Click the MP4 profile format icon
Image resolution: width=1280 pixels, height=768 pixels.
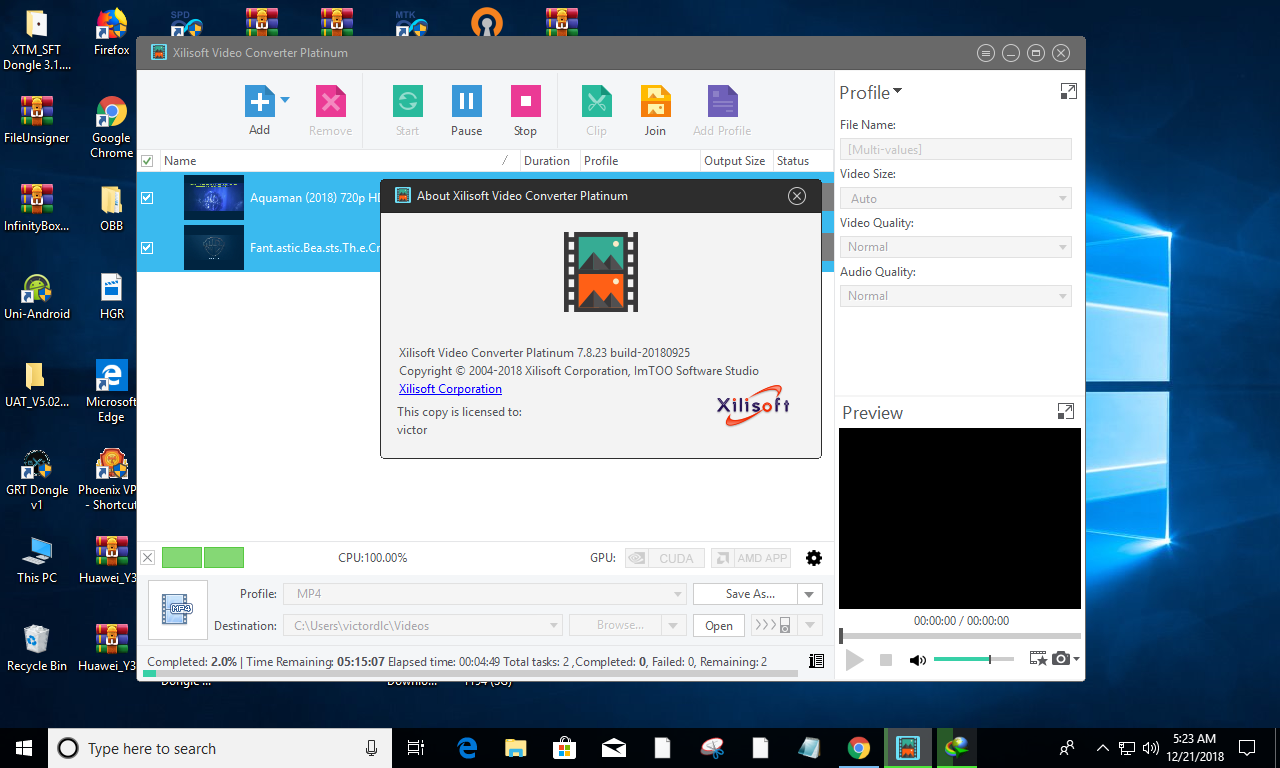178,610
